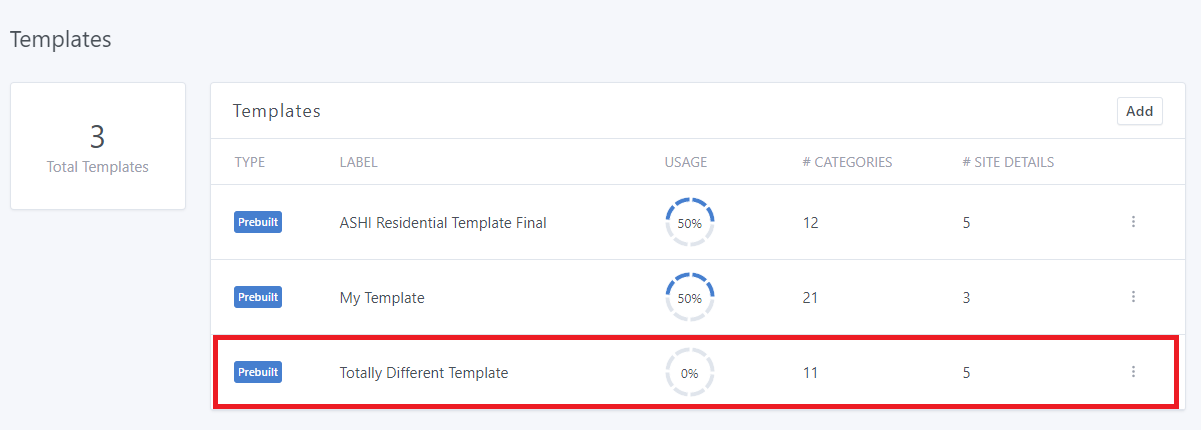The image size is (1201, 430).
Task: Click the 50% usage ring for ASHI template
Action: pyautogui.click(x=689, y=222)
